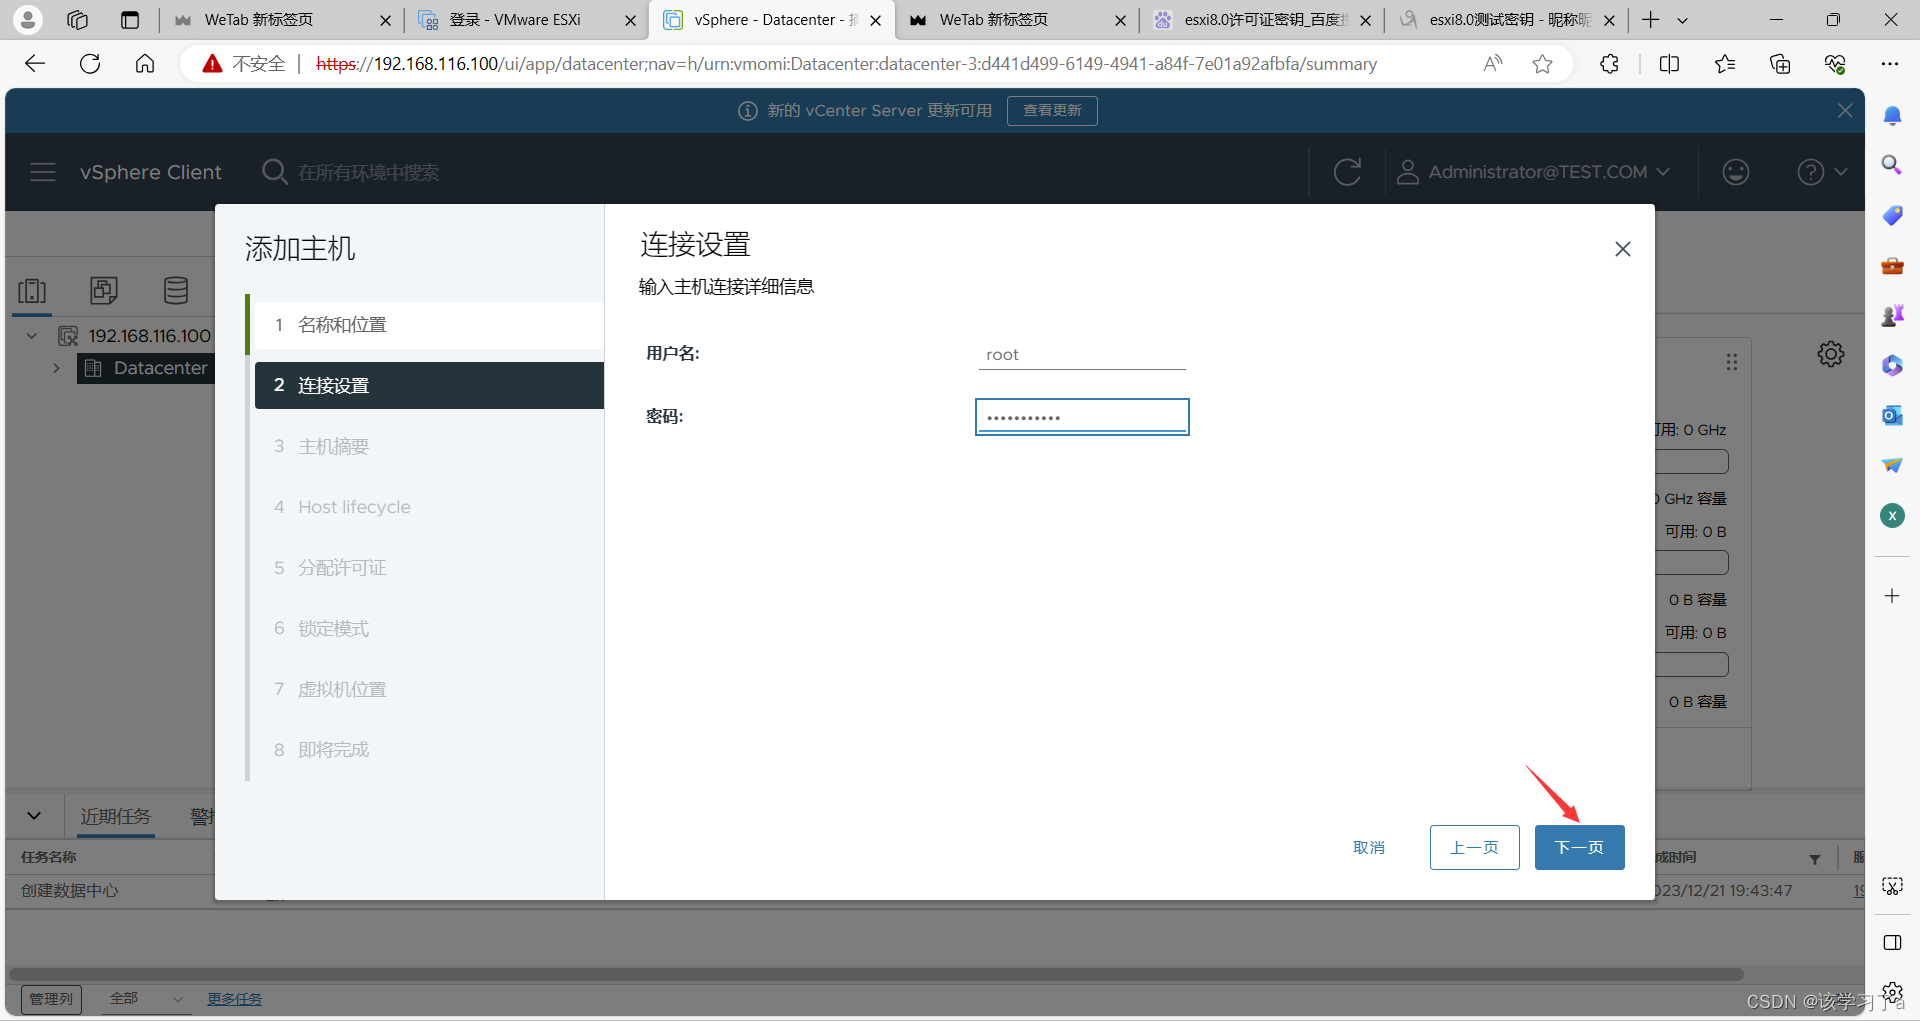Collapse the recent tasks panel chevron
The width and height of the screenshot is (1920, 1021).
pos(34,816)
